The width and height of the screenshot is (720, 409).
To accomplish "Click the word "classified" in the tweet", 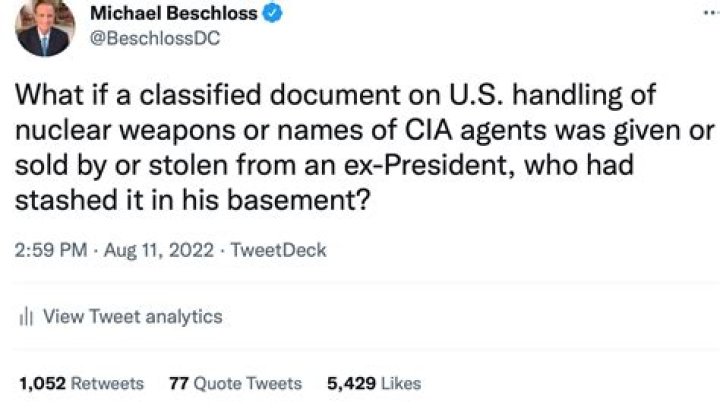I will point(200,95).
